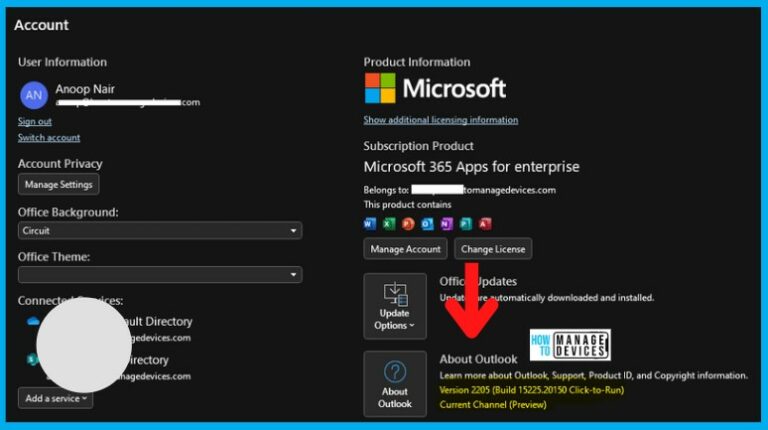The width and height of the screenshot is (768, 430).
Task: Expand the Office Background dropdown
Action: (160, 231)
